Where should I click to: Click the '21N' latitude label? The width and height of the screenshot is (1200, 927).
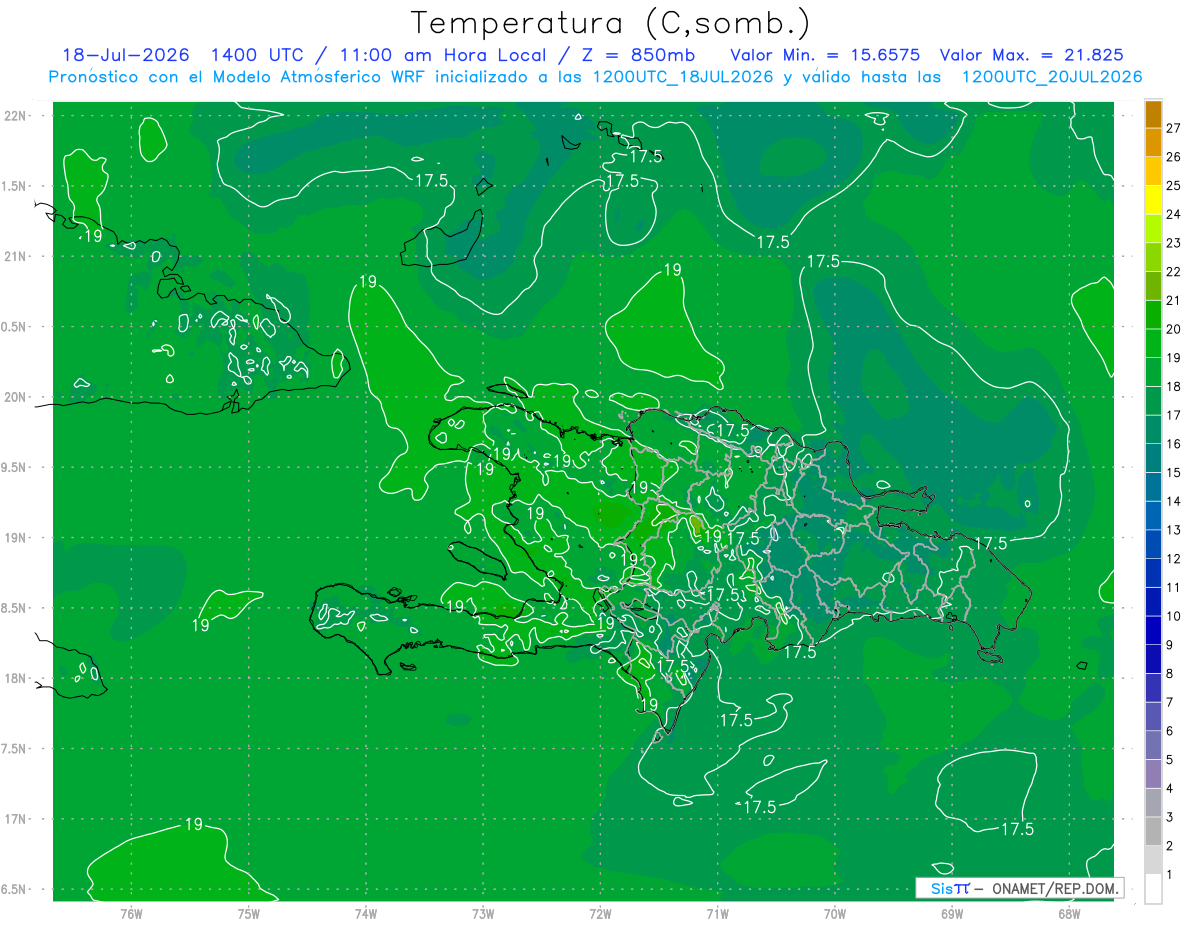17,256
